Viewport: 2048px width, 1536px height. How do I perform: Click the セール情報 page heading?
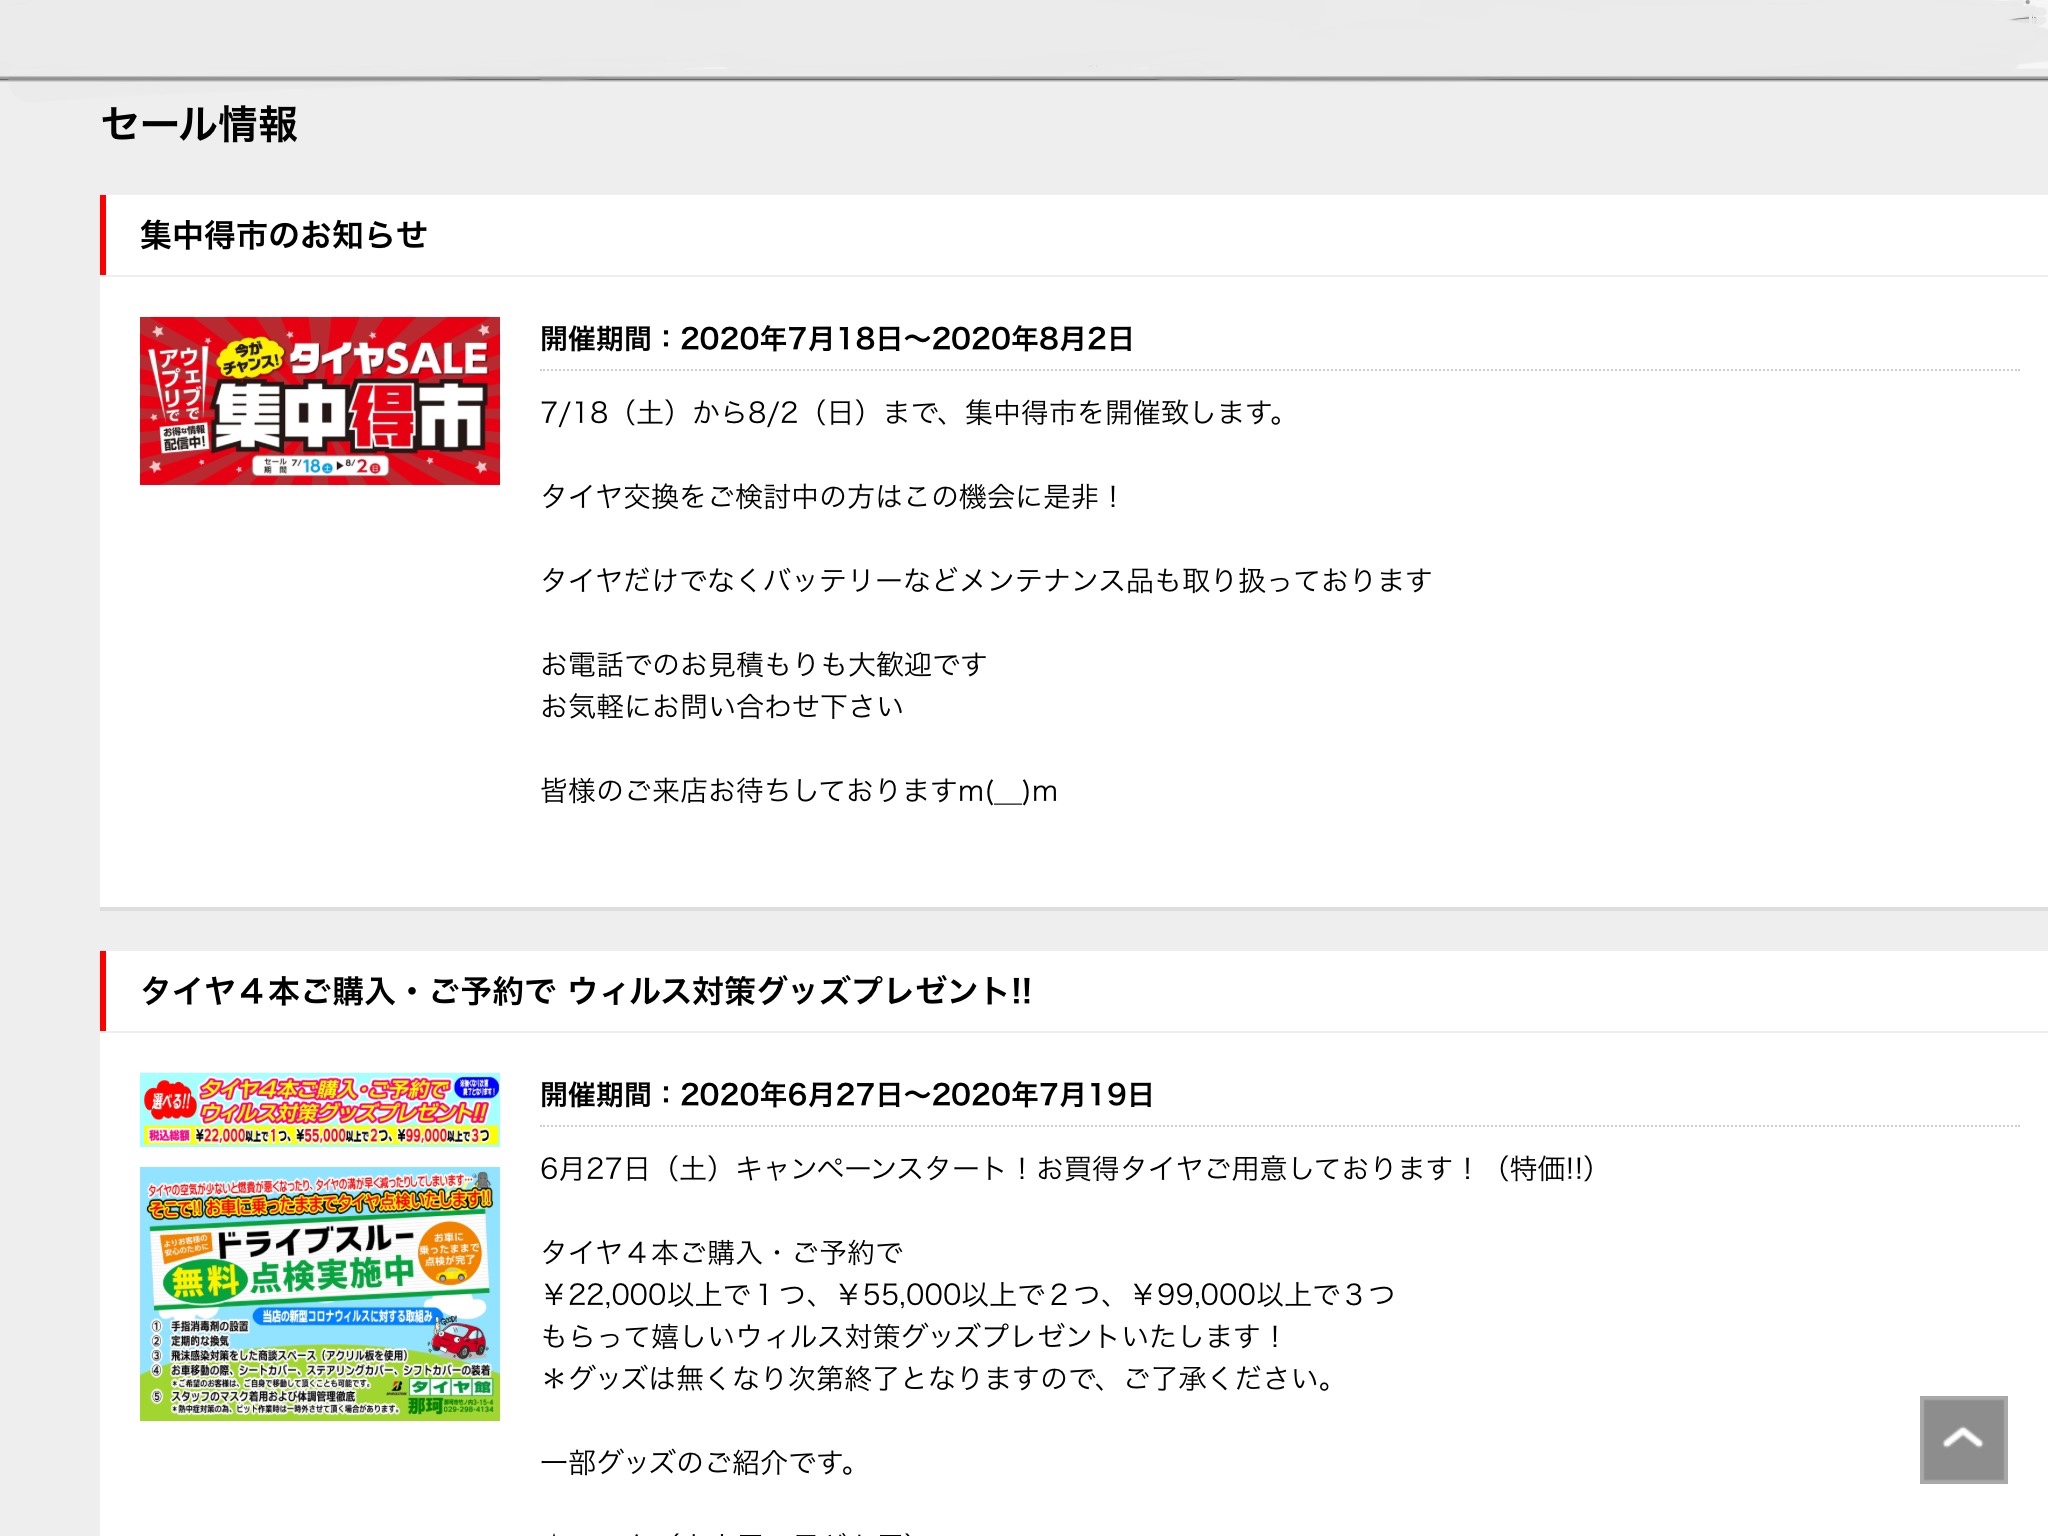point(199,125)
